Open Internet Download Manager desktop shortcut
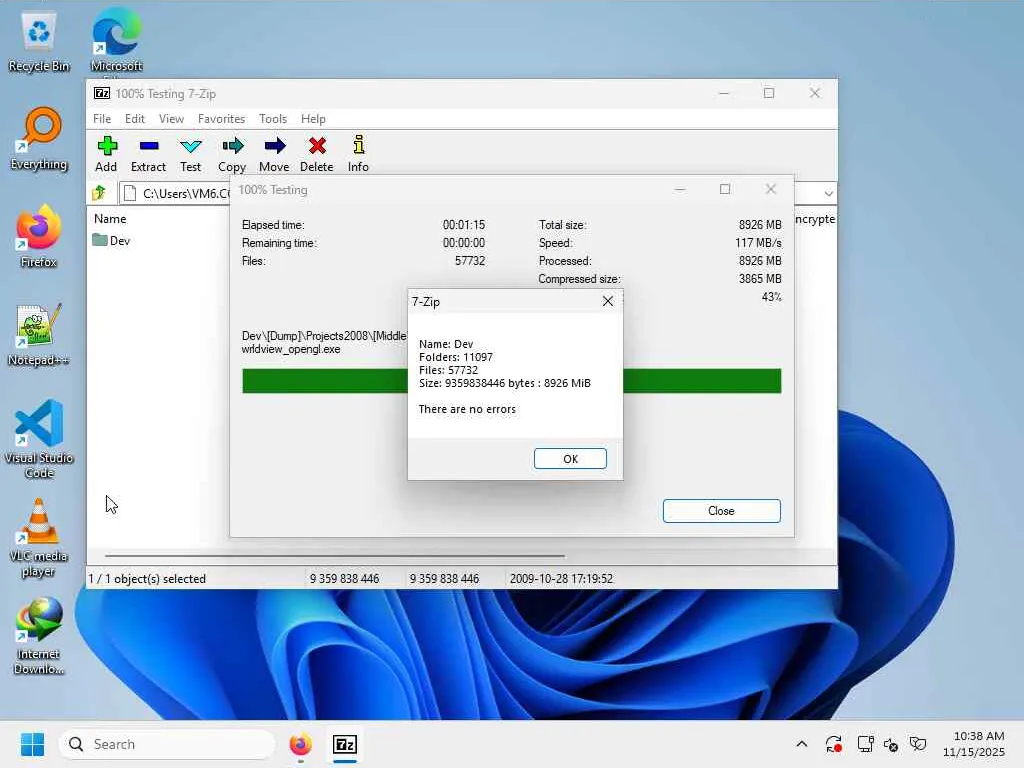The width and height of the screenshot is (1024, 768). 39,636
